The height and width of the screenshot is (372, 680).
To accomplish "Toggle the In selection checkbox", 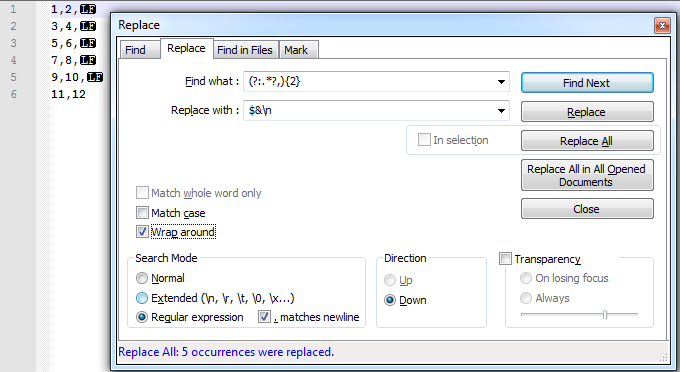I will [424, 140].
